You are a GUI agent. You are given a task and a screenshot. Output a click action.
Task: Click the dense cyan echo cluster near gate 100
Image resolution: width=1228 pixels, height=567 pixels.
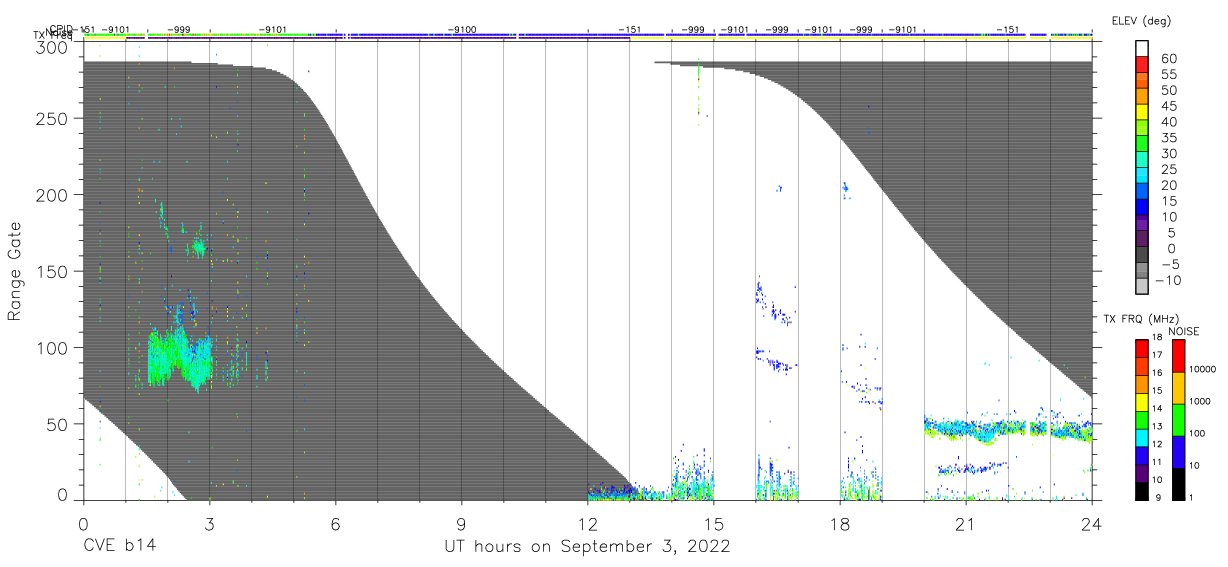(180, 358)
